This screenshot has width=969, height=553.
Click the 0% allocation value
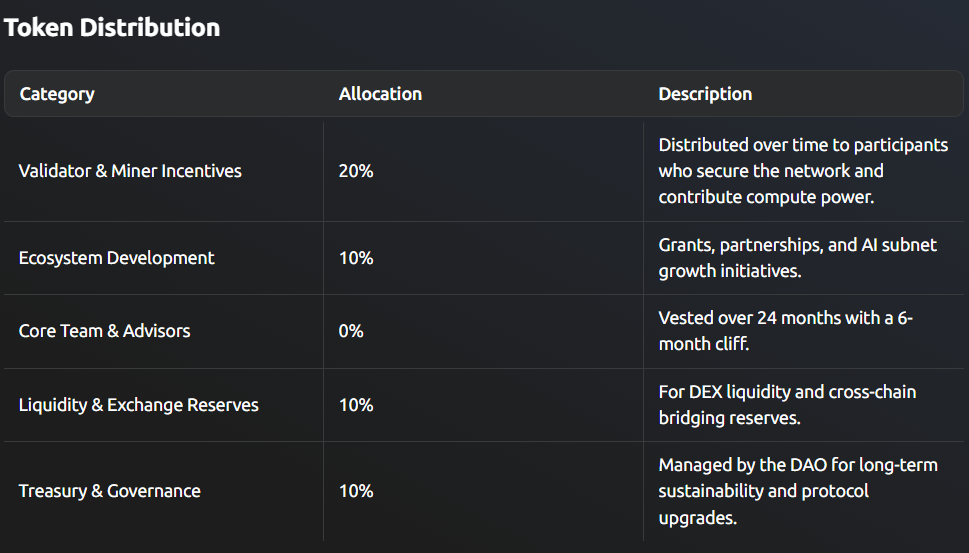click(351, 331)
